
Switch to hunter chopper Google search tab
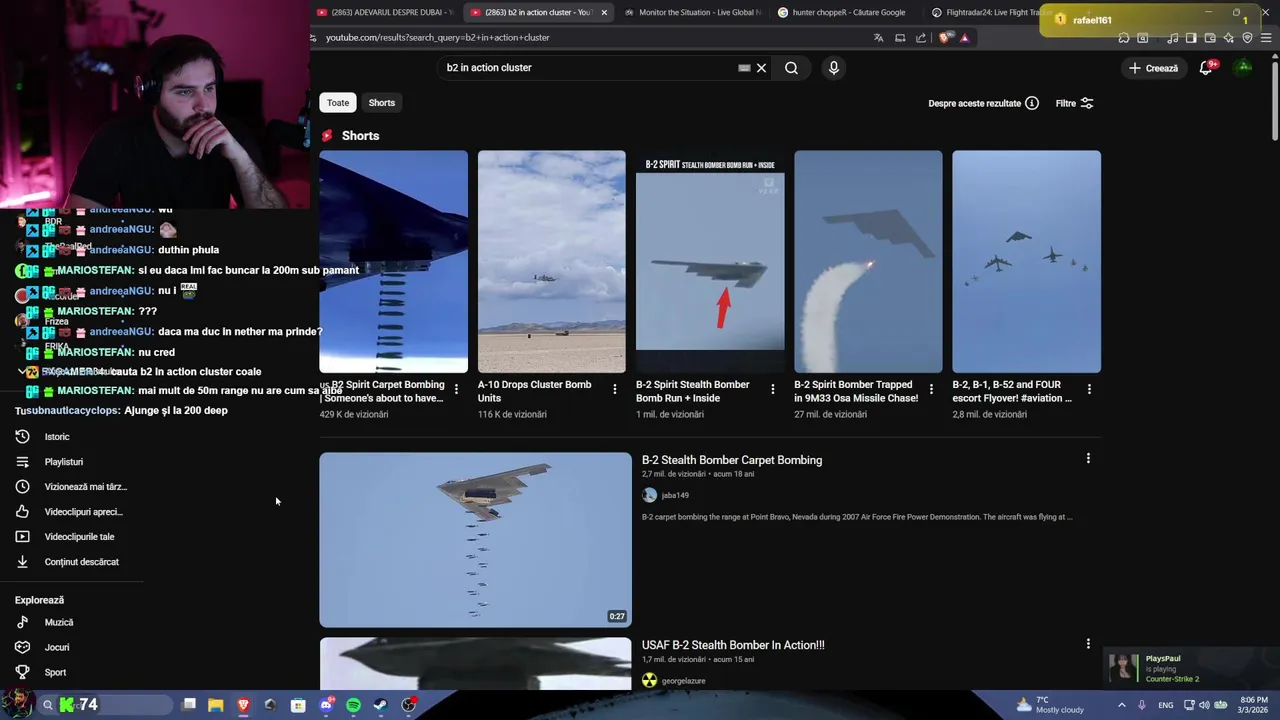point(845,12)
